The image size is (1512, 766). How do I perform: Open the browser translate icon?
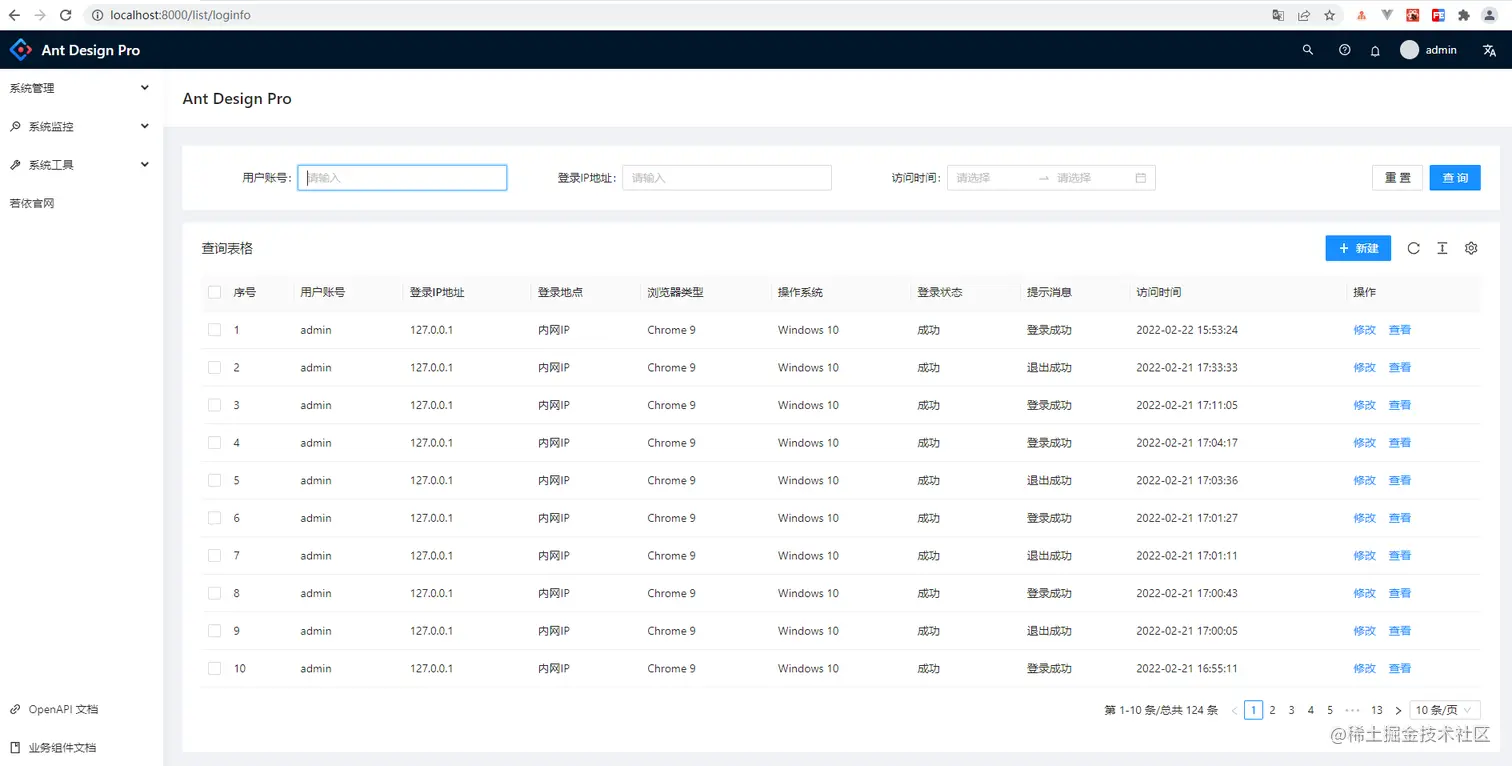[1278, 15]
